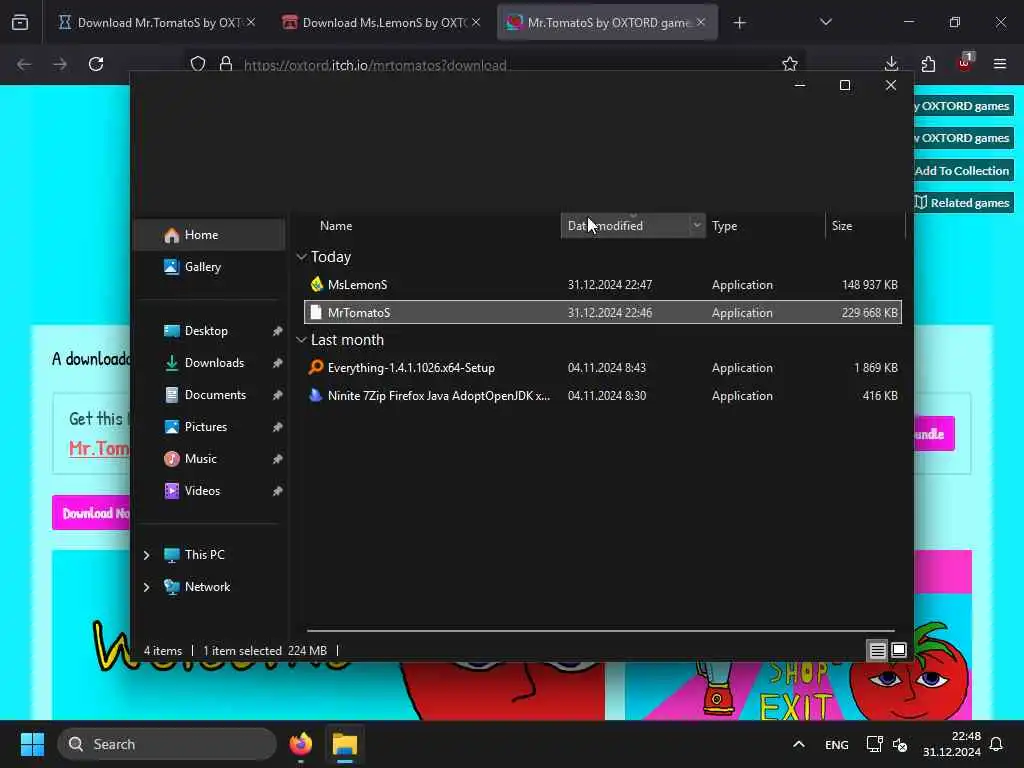Click the Music icon in sidebar

pyautogui.click(x=171, y=458)
